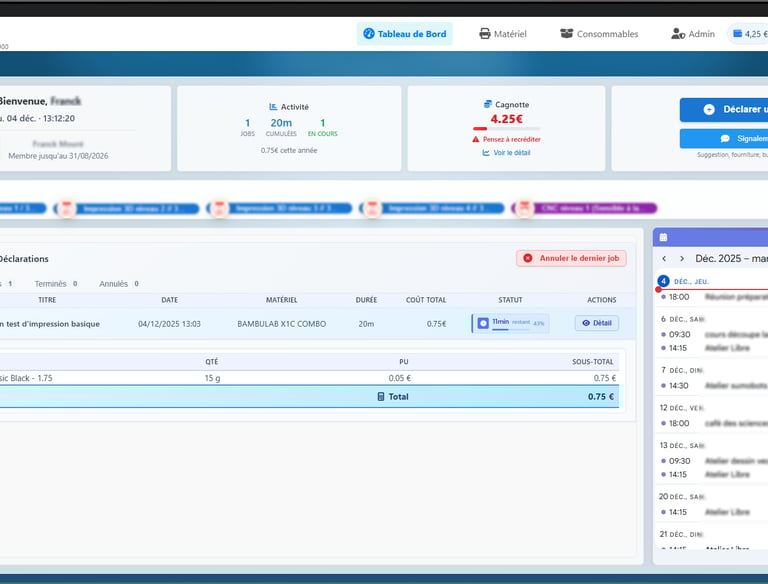
Task: Select the 09:30 event on 13 déc.
Action: pos(714,461)
